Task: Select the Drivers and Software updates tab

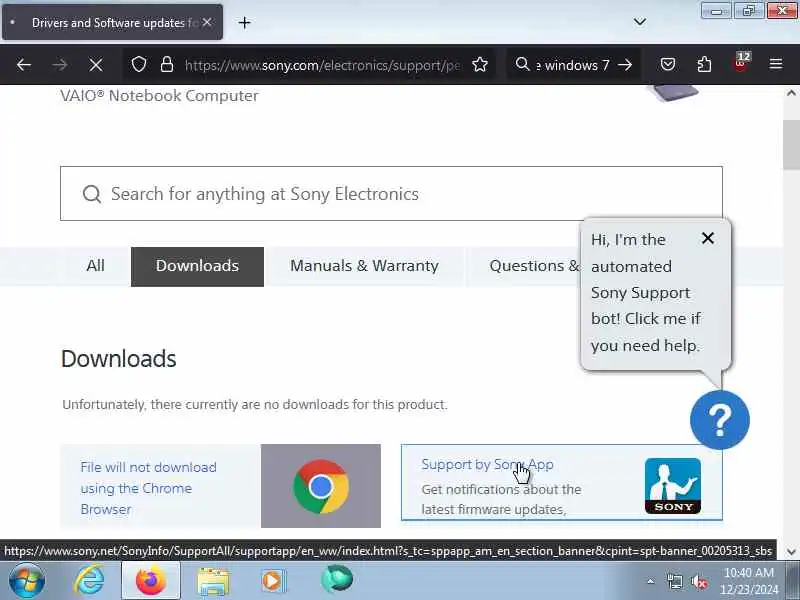Action: [x=112, y=22]
